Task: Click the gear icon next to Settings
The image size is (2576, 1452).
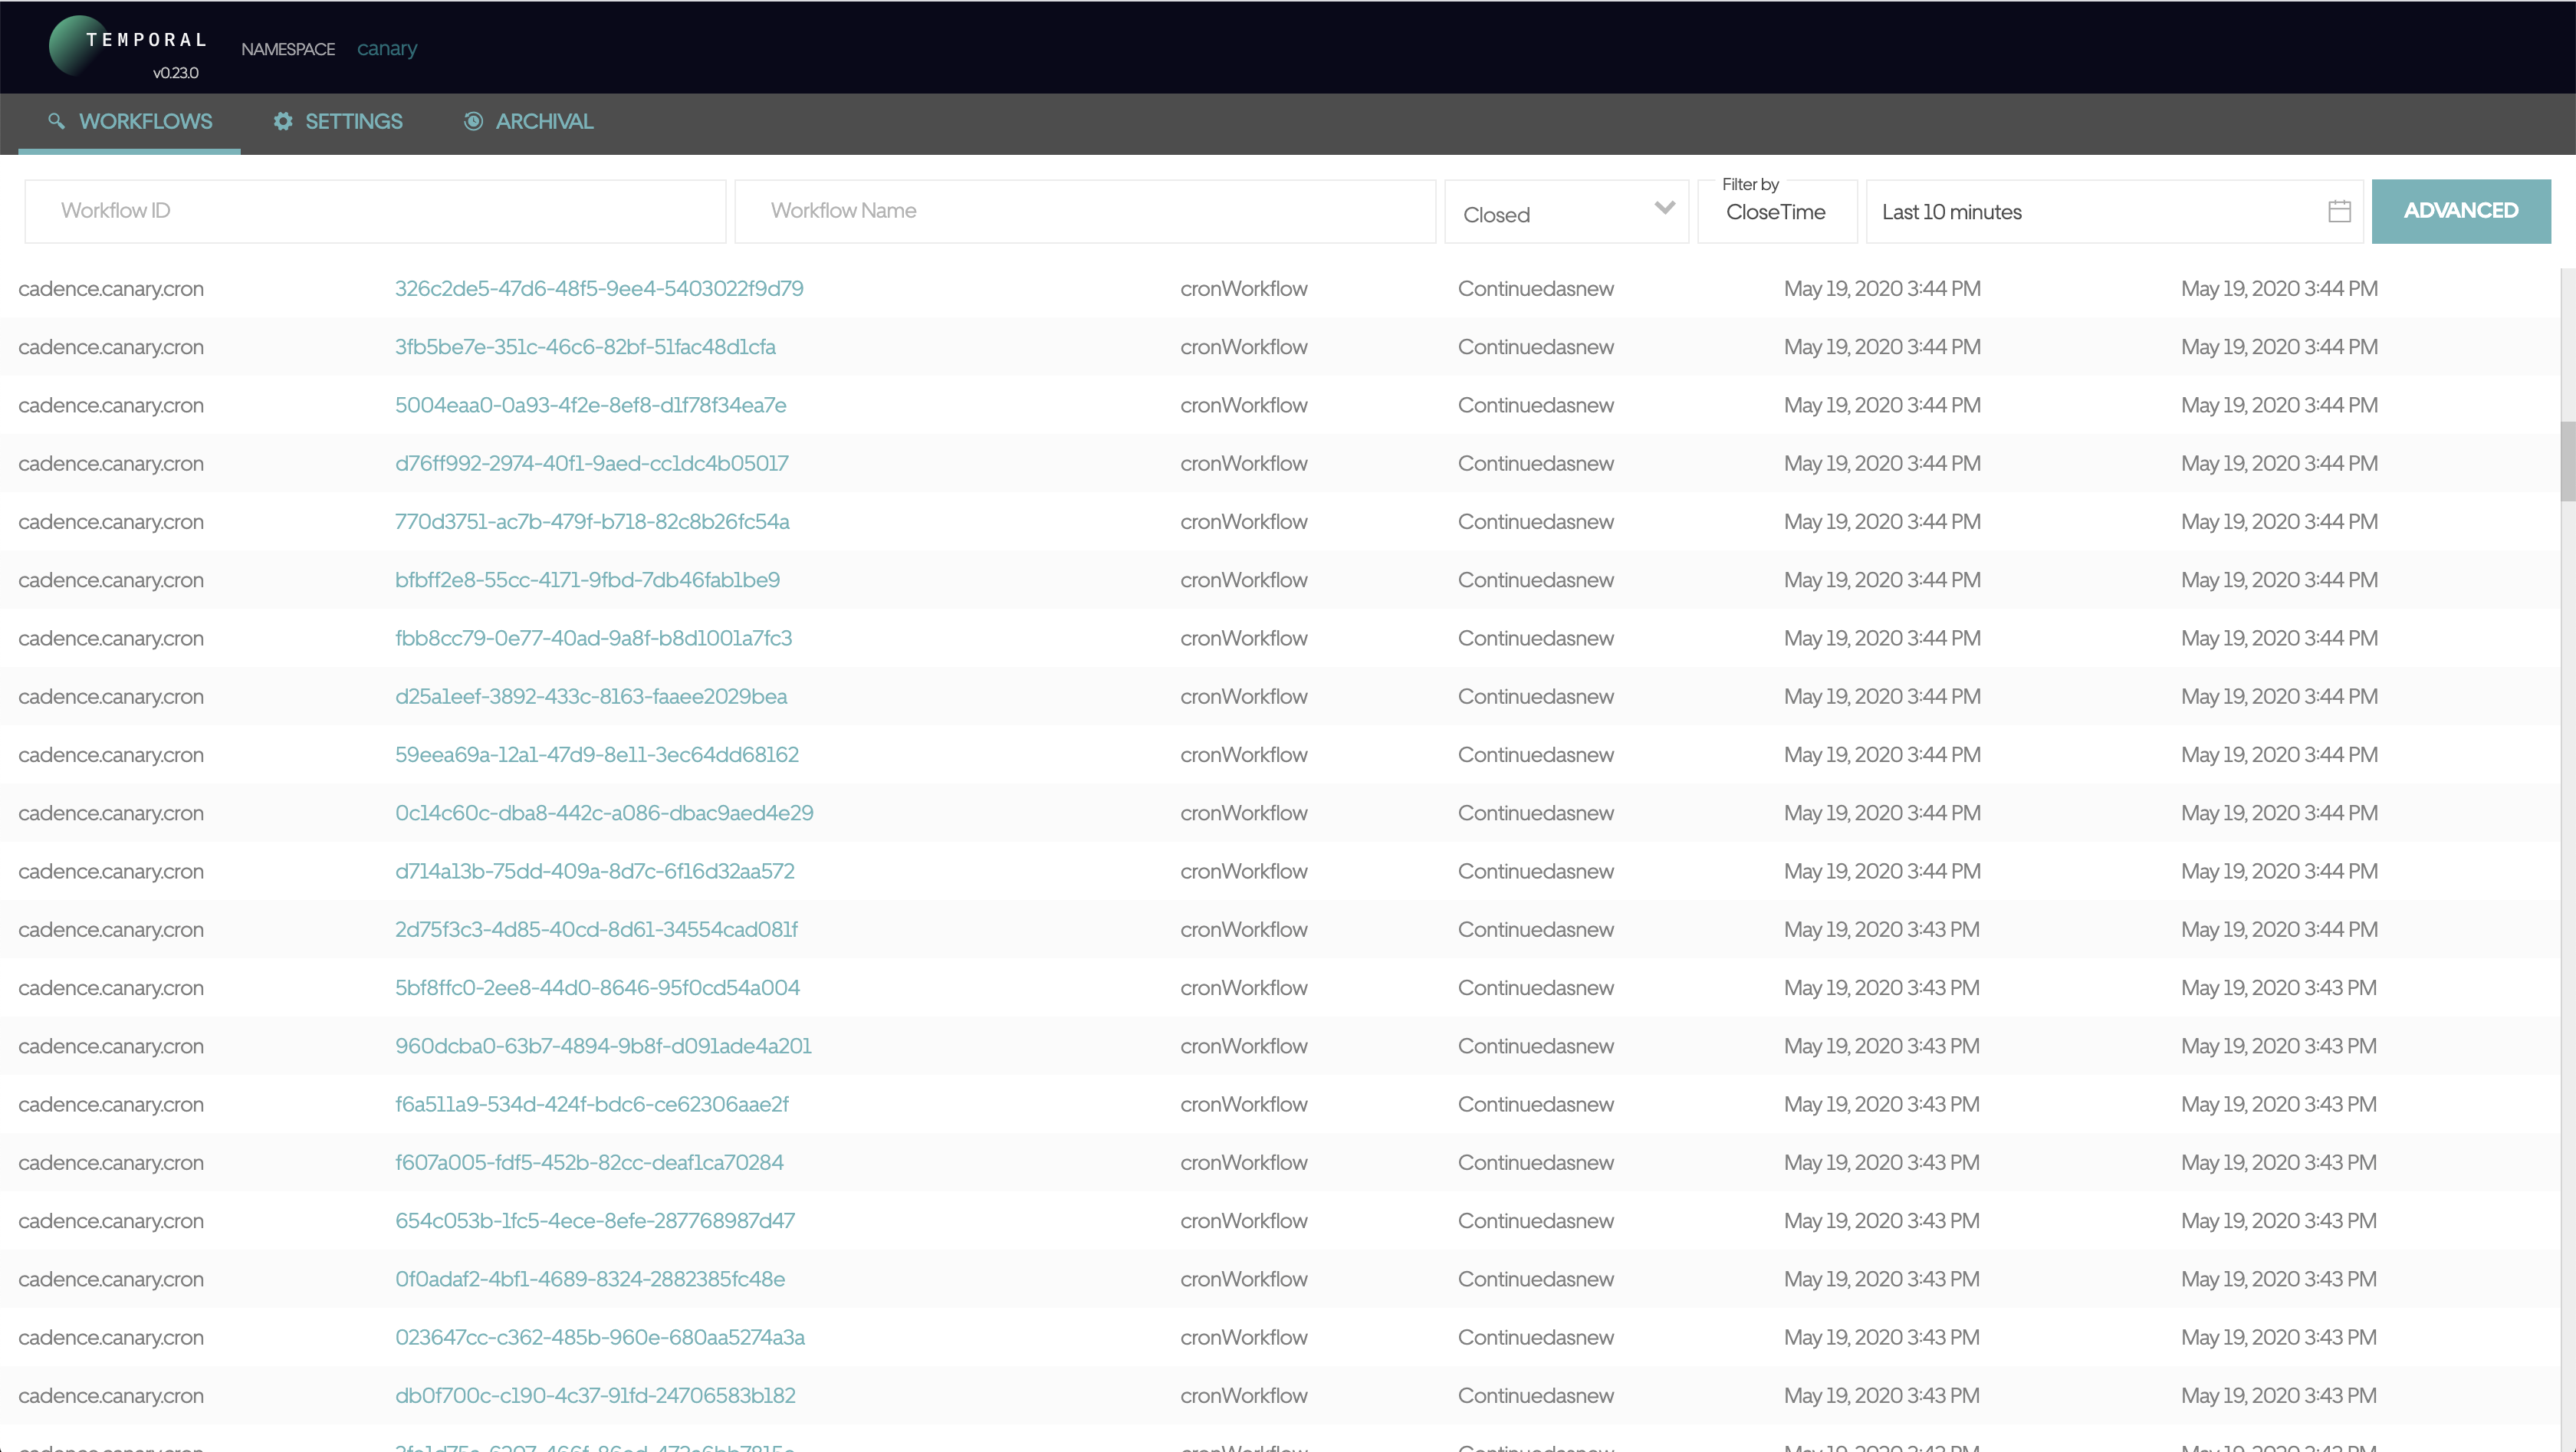Action: 282,121
